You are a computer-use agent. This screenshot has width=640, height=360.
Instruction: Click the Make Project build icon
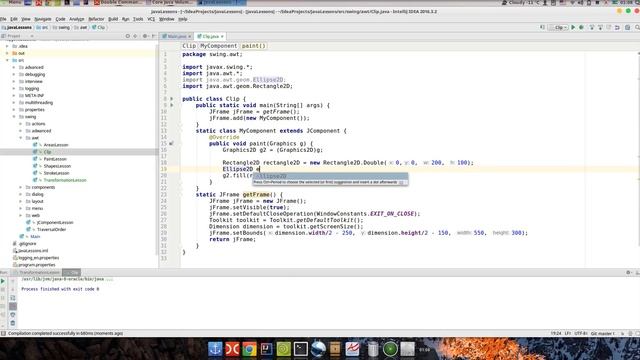click(542, 27)
